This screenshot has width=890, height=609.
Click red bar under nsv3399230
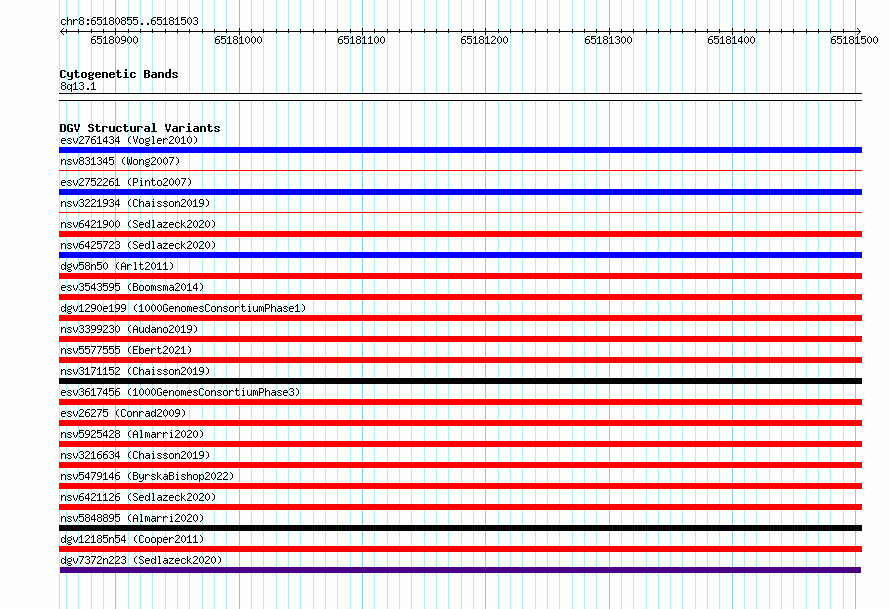pos(460,339)
